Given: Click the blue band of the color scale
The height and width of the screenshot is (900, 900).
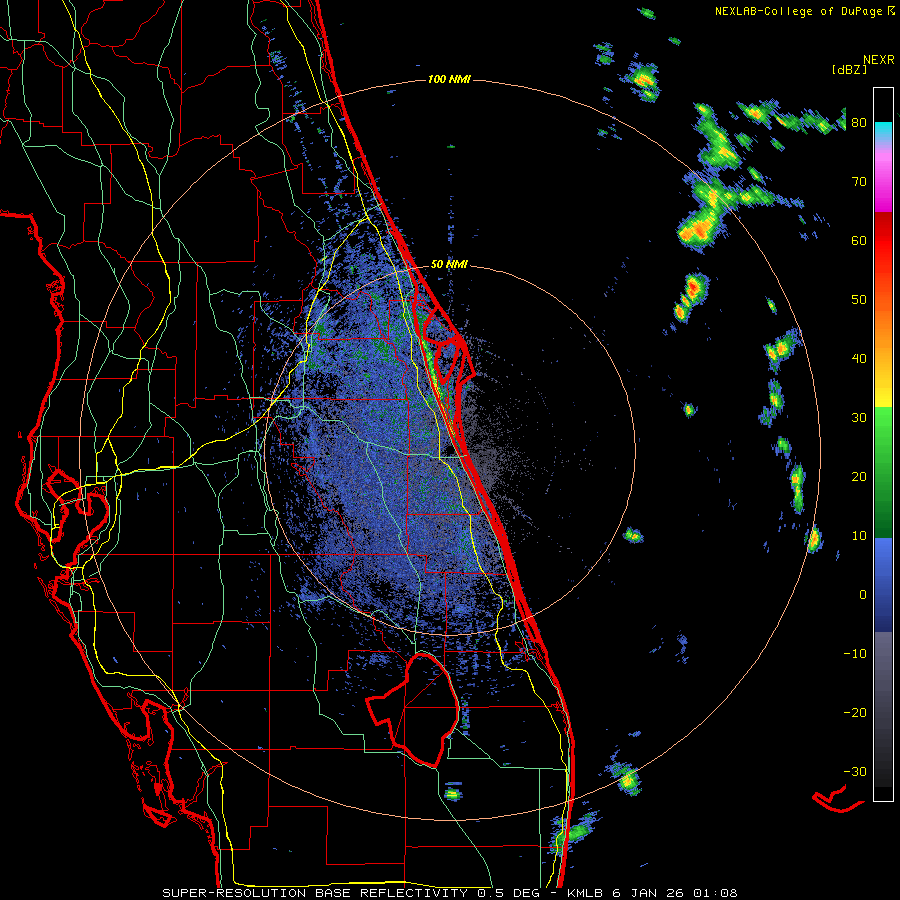Looking at the screenshot, I should point(883,585).
